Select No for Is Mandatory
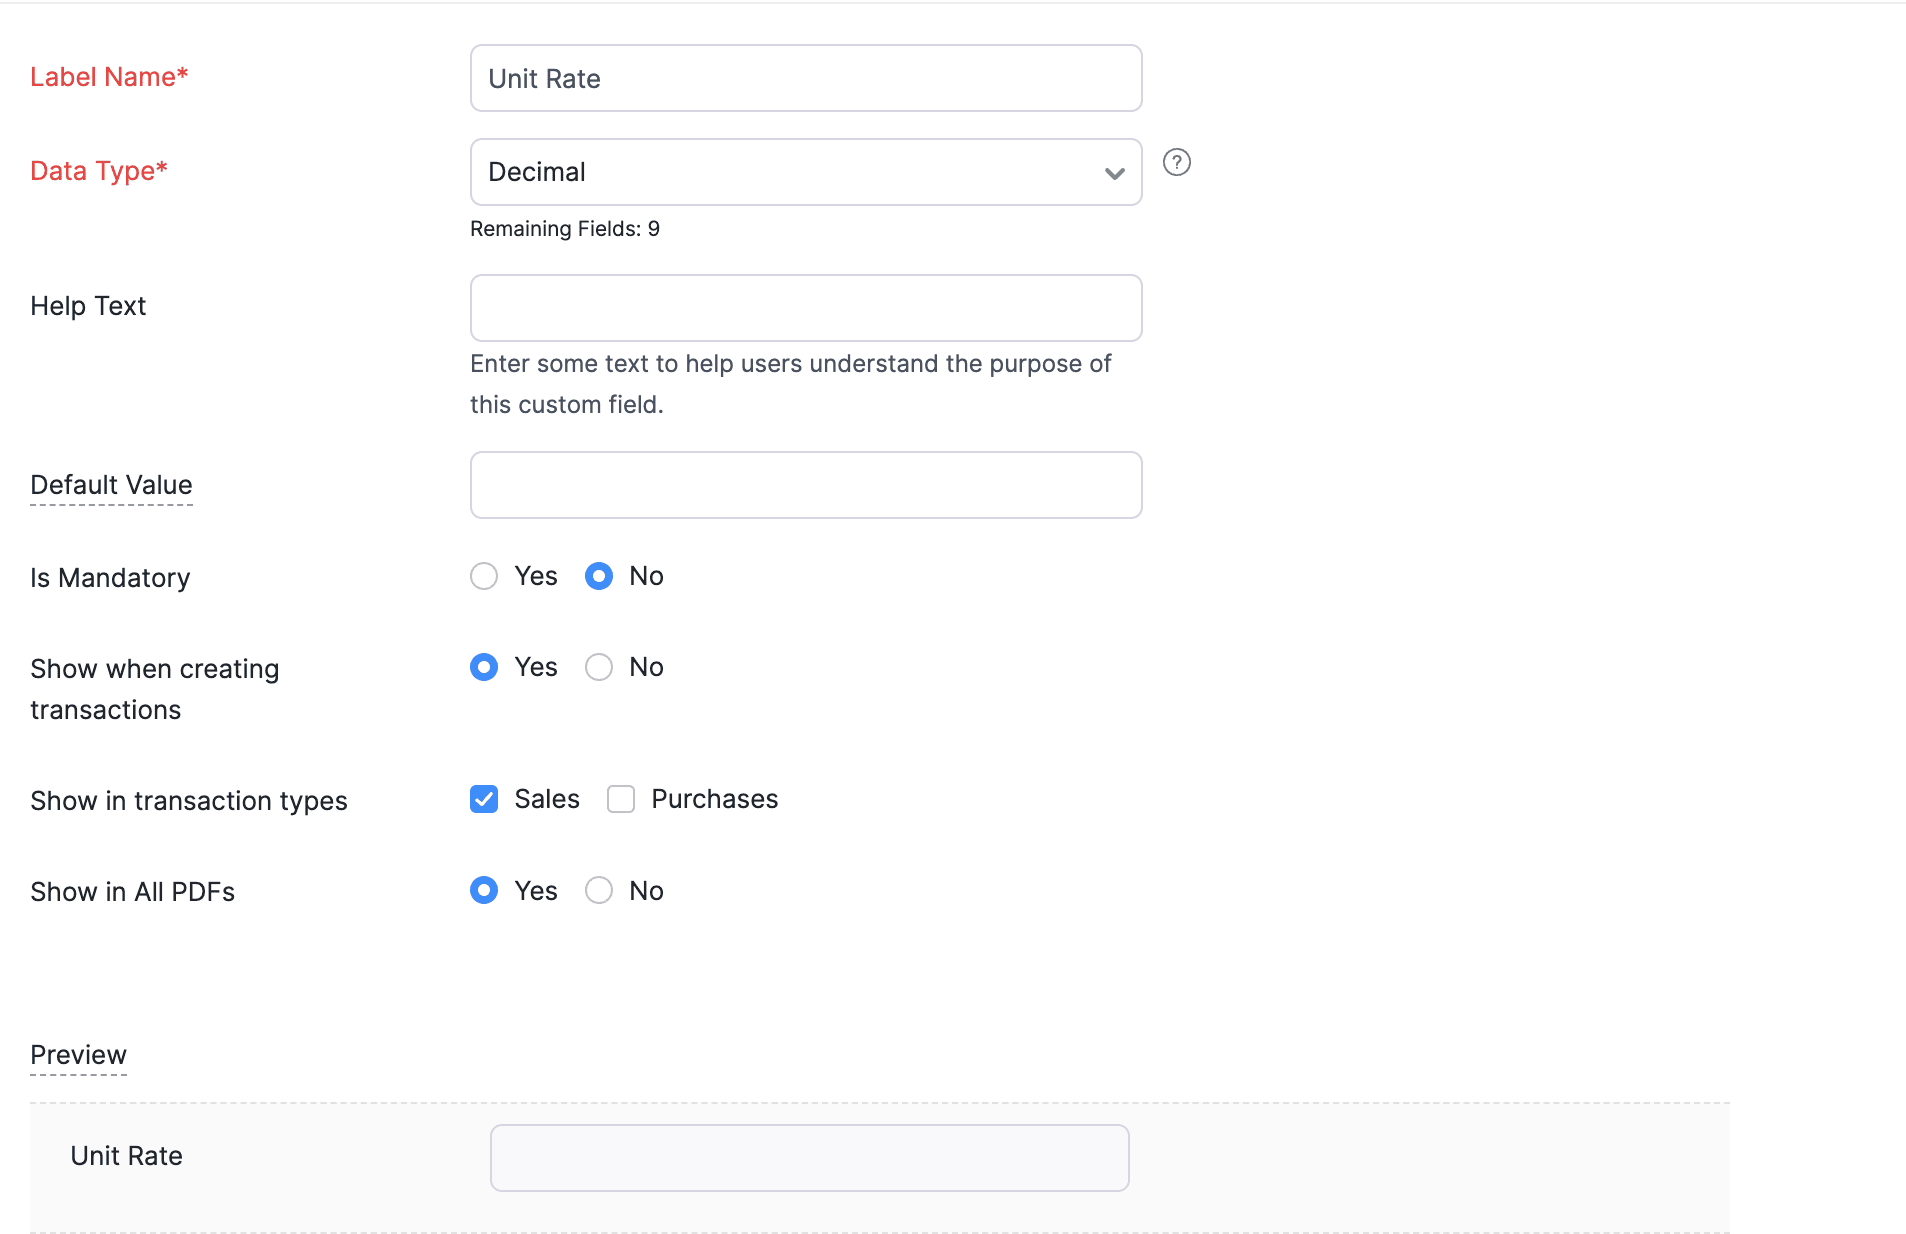The width and height of the screenshot is (1906, 1234). (599, 576)
